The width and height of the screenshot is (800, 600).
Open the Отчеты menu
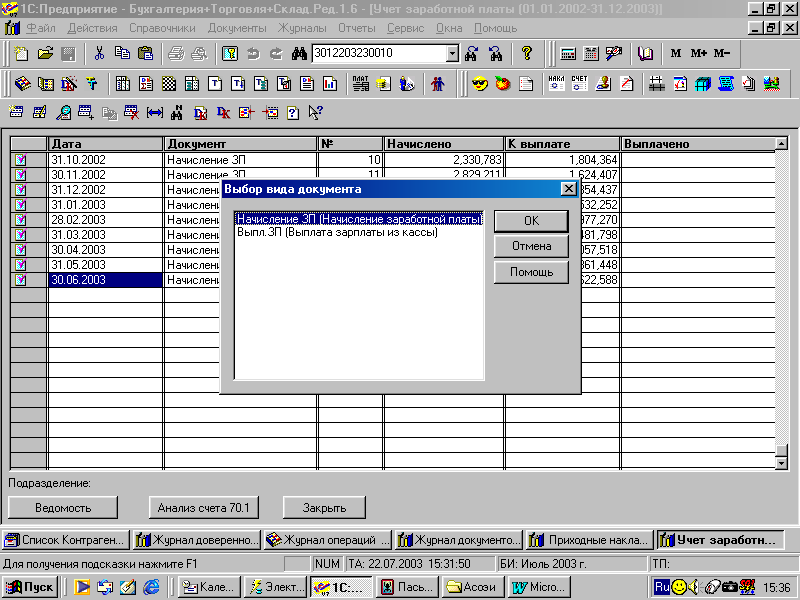click(x=357, y=28)
